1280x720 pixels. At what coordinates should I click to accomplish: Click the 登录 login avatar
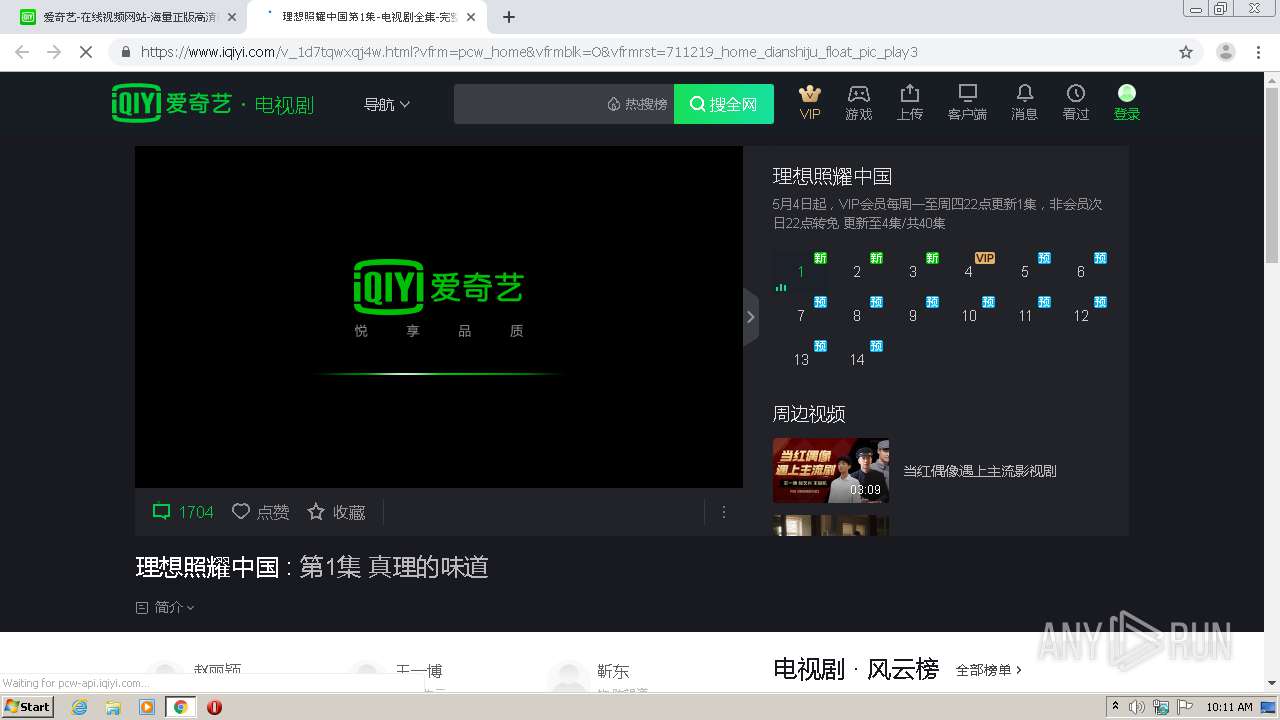coord(1127,93)
